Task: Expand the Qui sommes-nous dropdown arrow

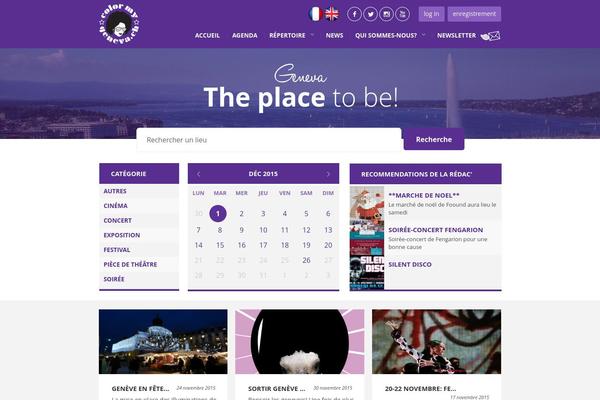Action: [x=423, y=35]
